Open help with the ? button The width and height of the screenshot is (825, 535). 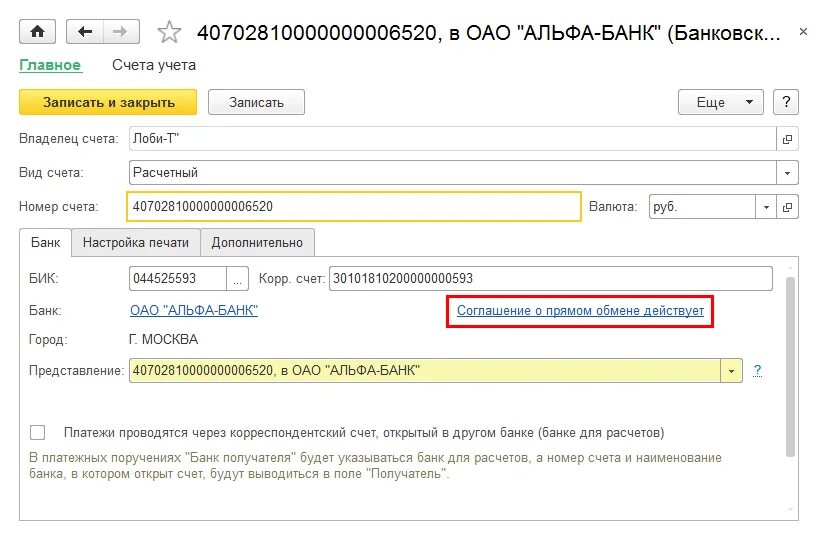(x=786, y=102)
